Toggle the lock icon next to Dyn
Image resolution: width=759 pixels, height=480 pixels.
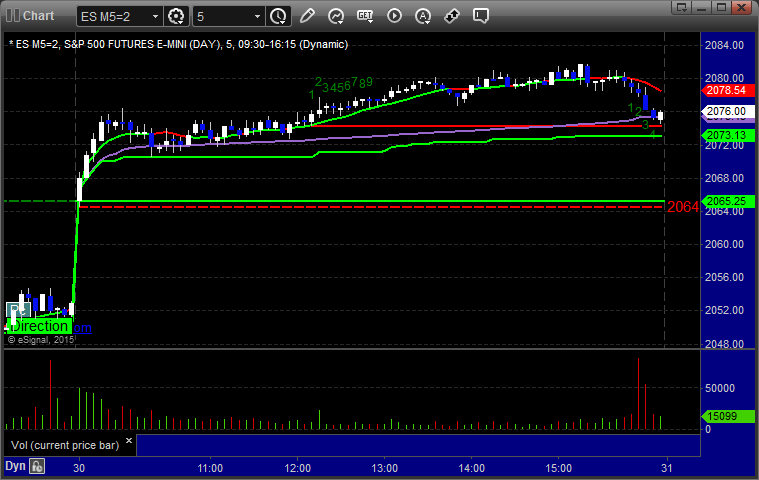[x=37, y=466]
